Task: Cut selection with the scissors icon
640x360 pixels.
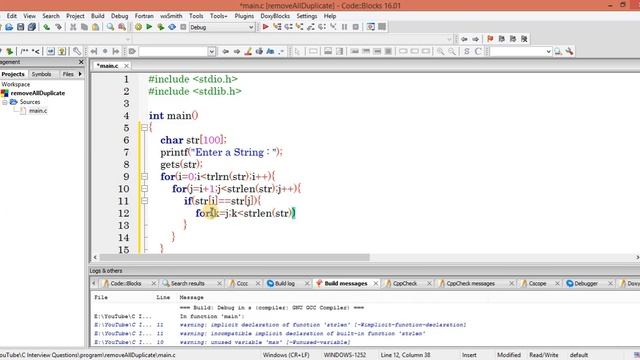Action: (73, 27)
